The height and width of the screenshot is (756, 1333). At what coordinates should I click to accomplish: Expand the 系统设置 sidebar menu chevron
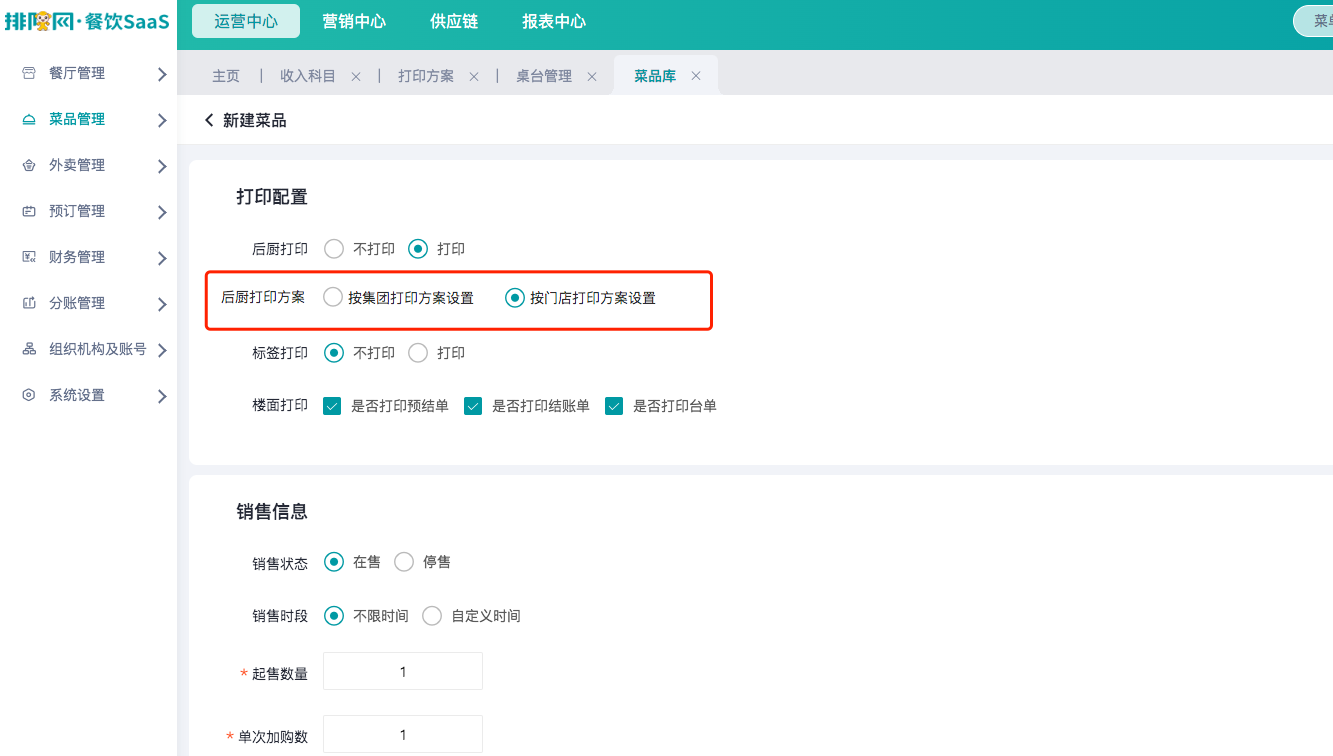(162, 396)
